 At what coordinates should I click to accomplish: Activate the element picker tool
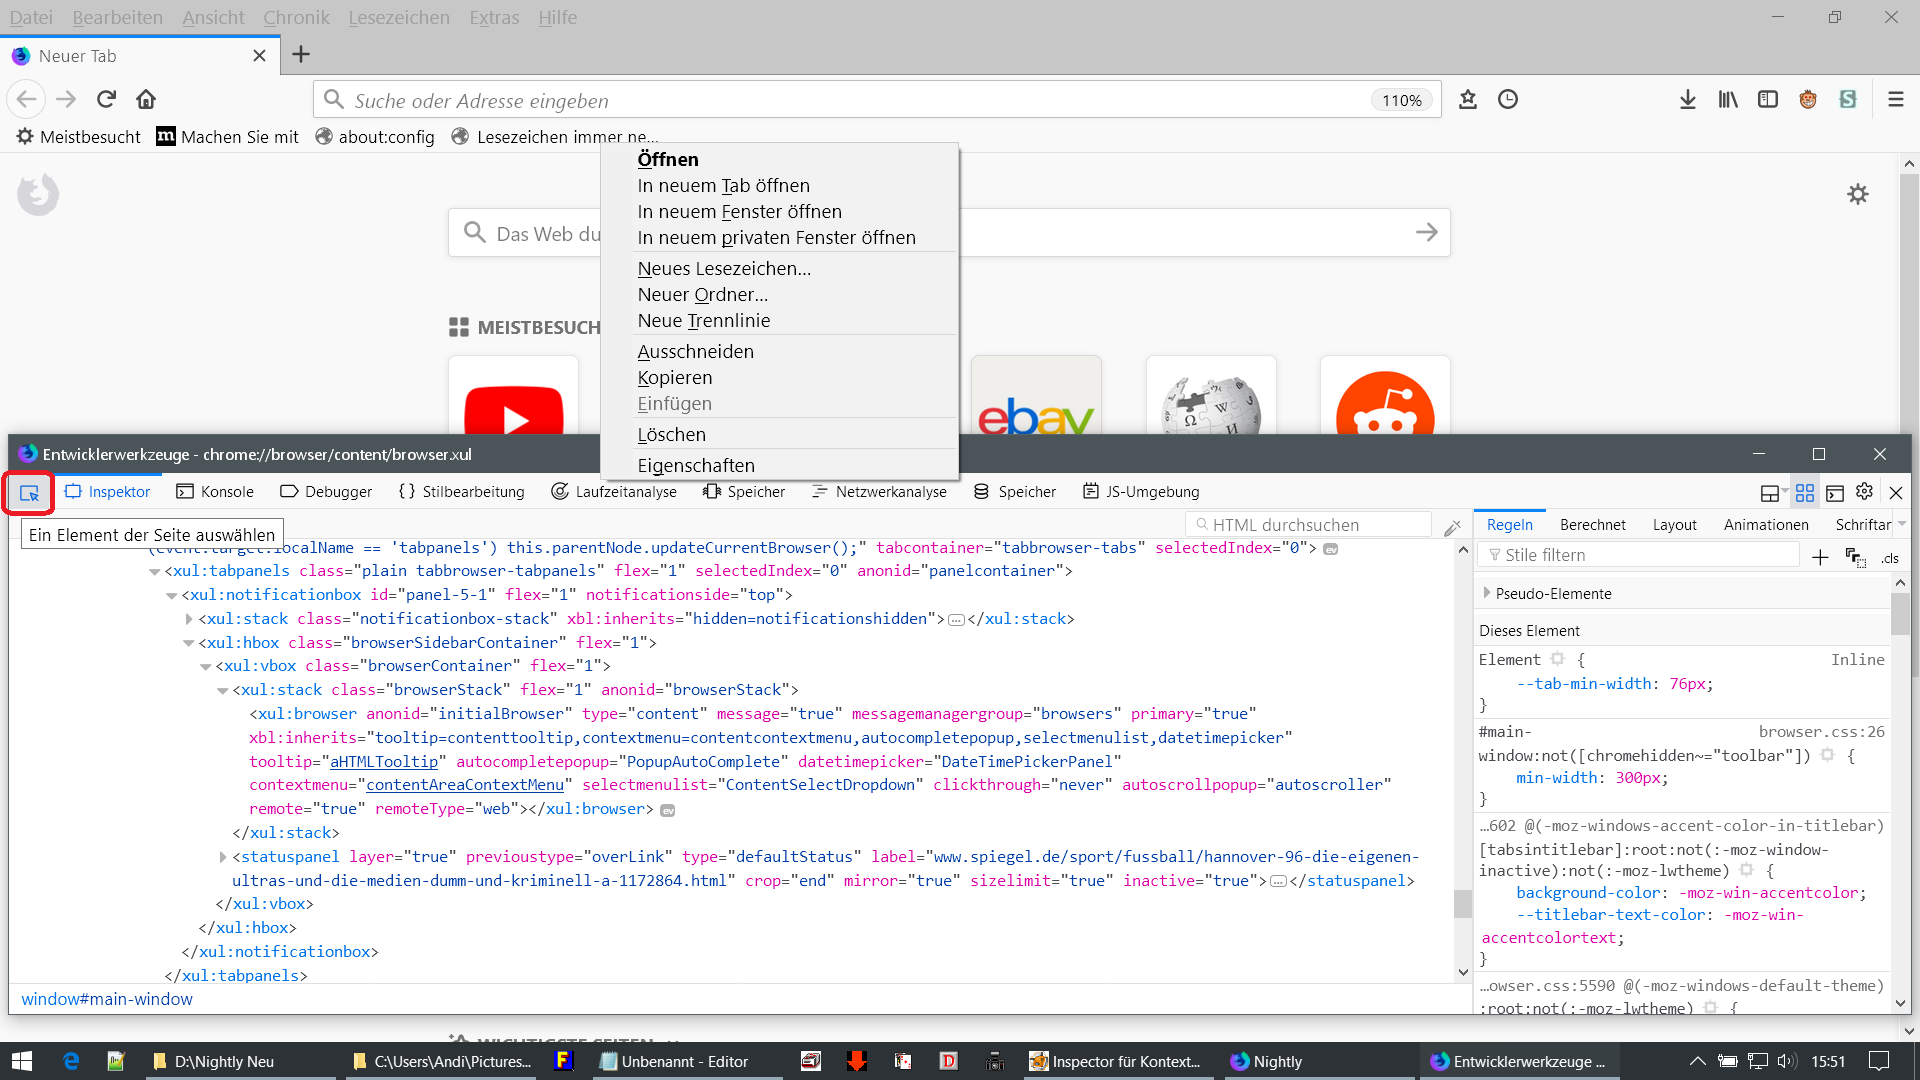[29, 492]
